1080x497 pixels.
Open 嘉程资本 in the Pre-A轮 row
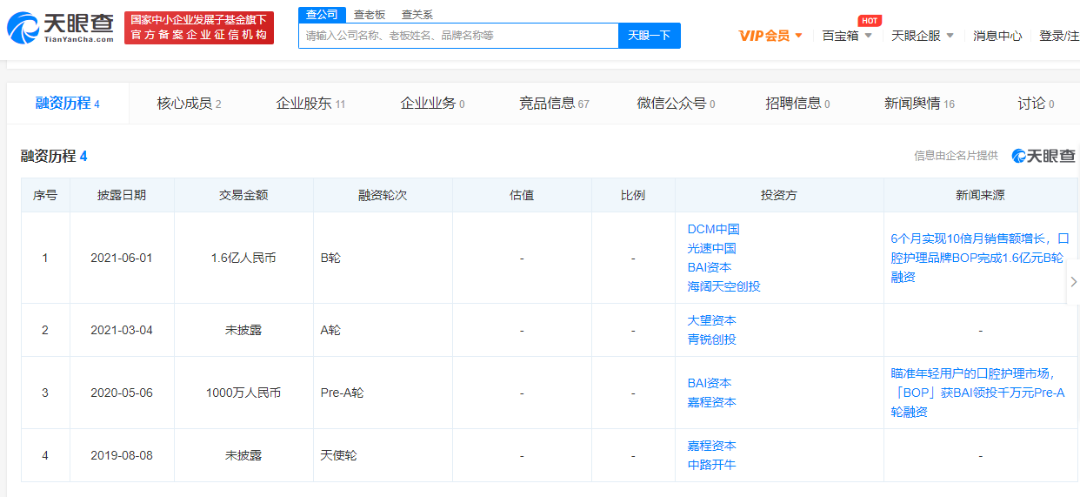tap(712, 402)
